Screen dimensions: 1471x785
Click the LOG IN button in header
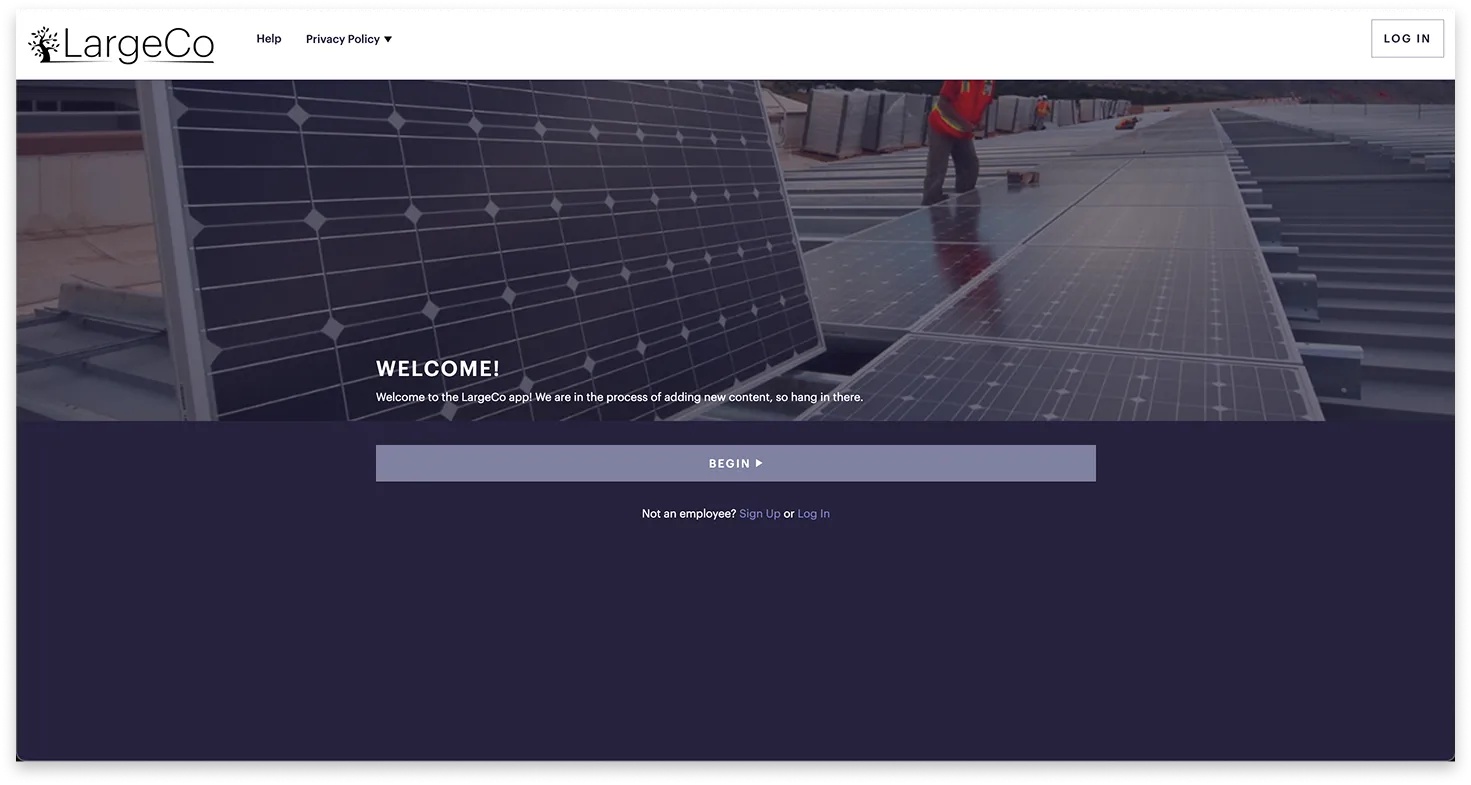click(x=1407, y=39)
